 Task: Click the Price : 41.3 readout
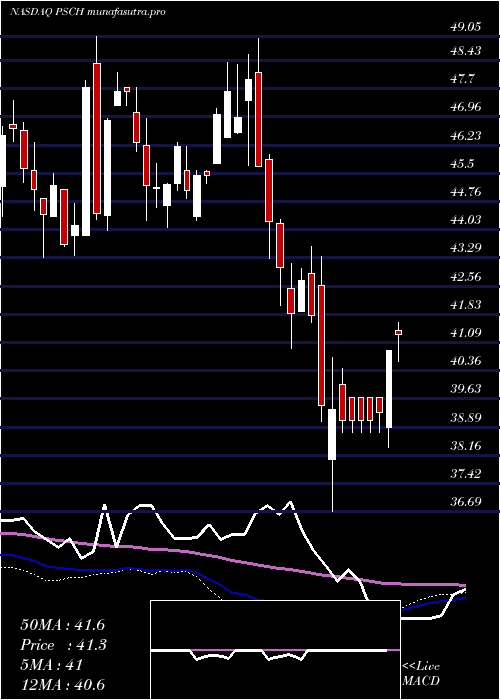point(62,645)
